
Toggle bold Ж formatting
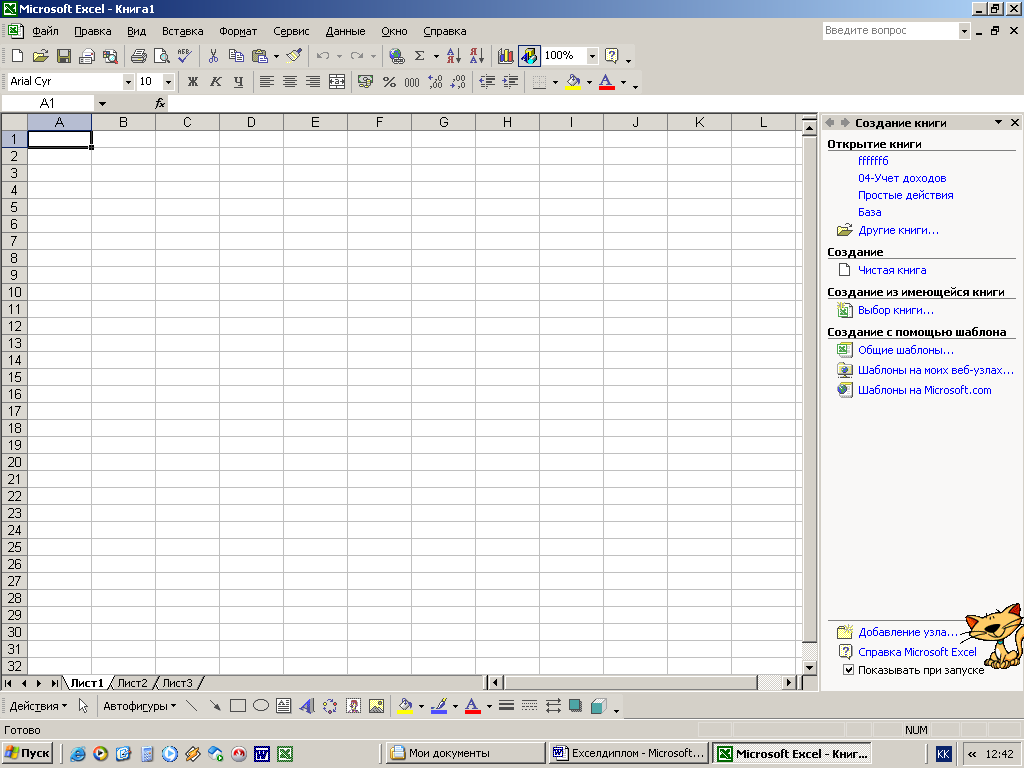point(193,82)
